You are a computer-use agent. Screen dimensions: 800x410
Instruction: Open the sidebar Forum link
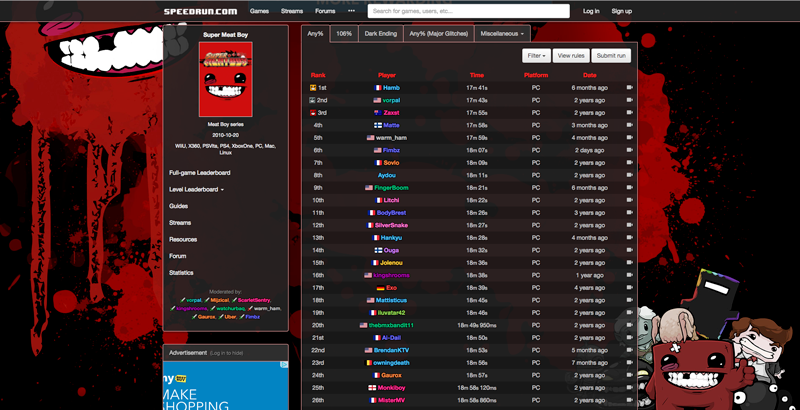click(x=178, y=256)
